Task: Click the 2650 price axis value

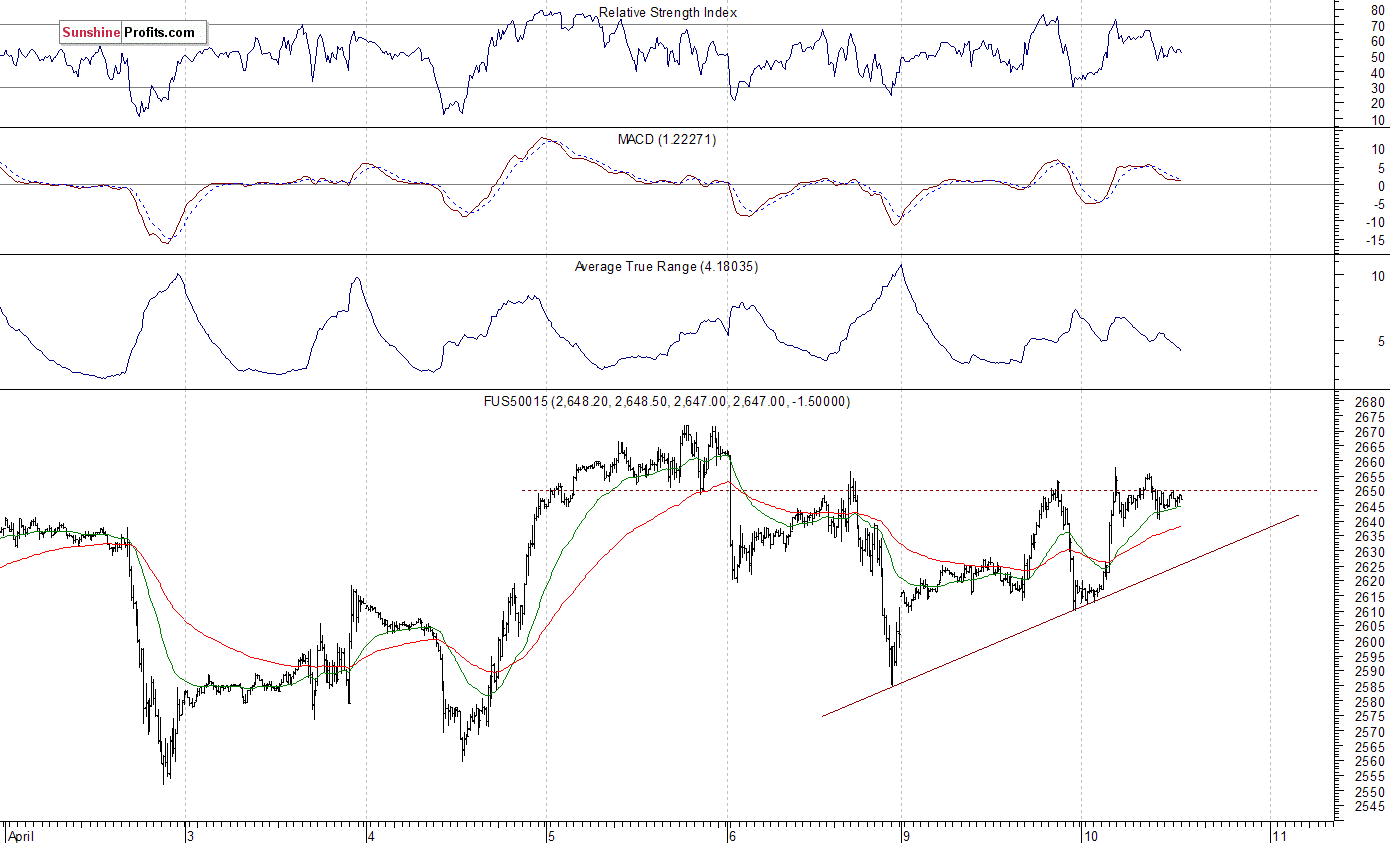Action: click(x=1372, y=492)
